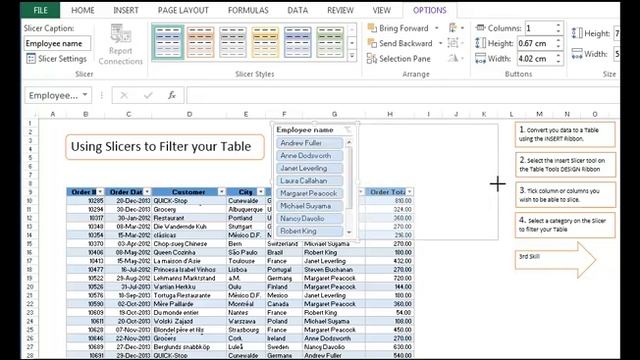The width and height of the screenshot is (640, 360).
Task: Open the Order ID column filter dropdown
Action: click(100, 192)
